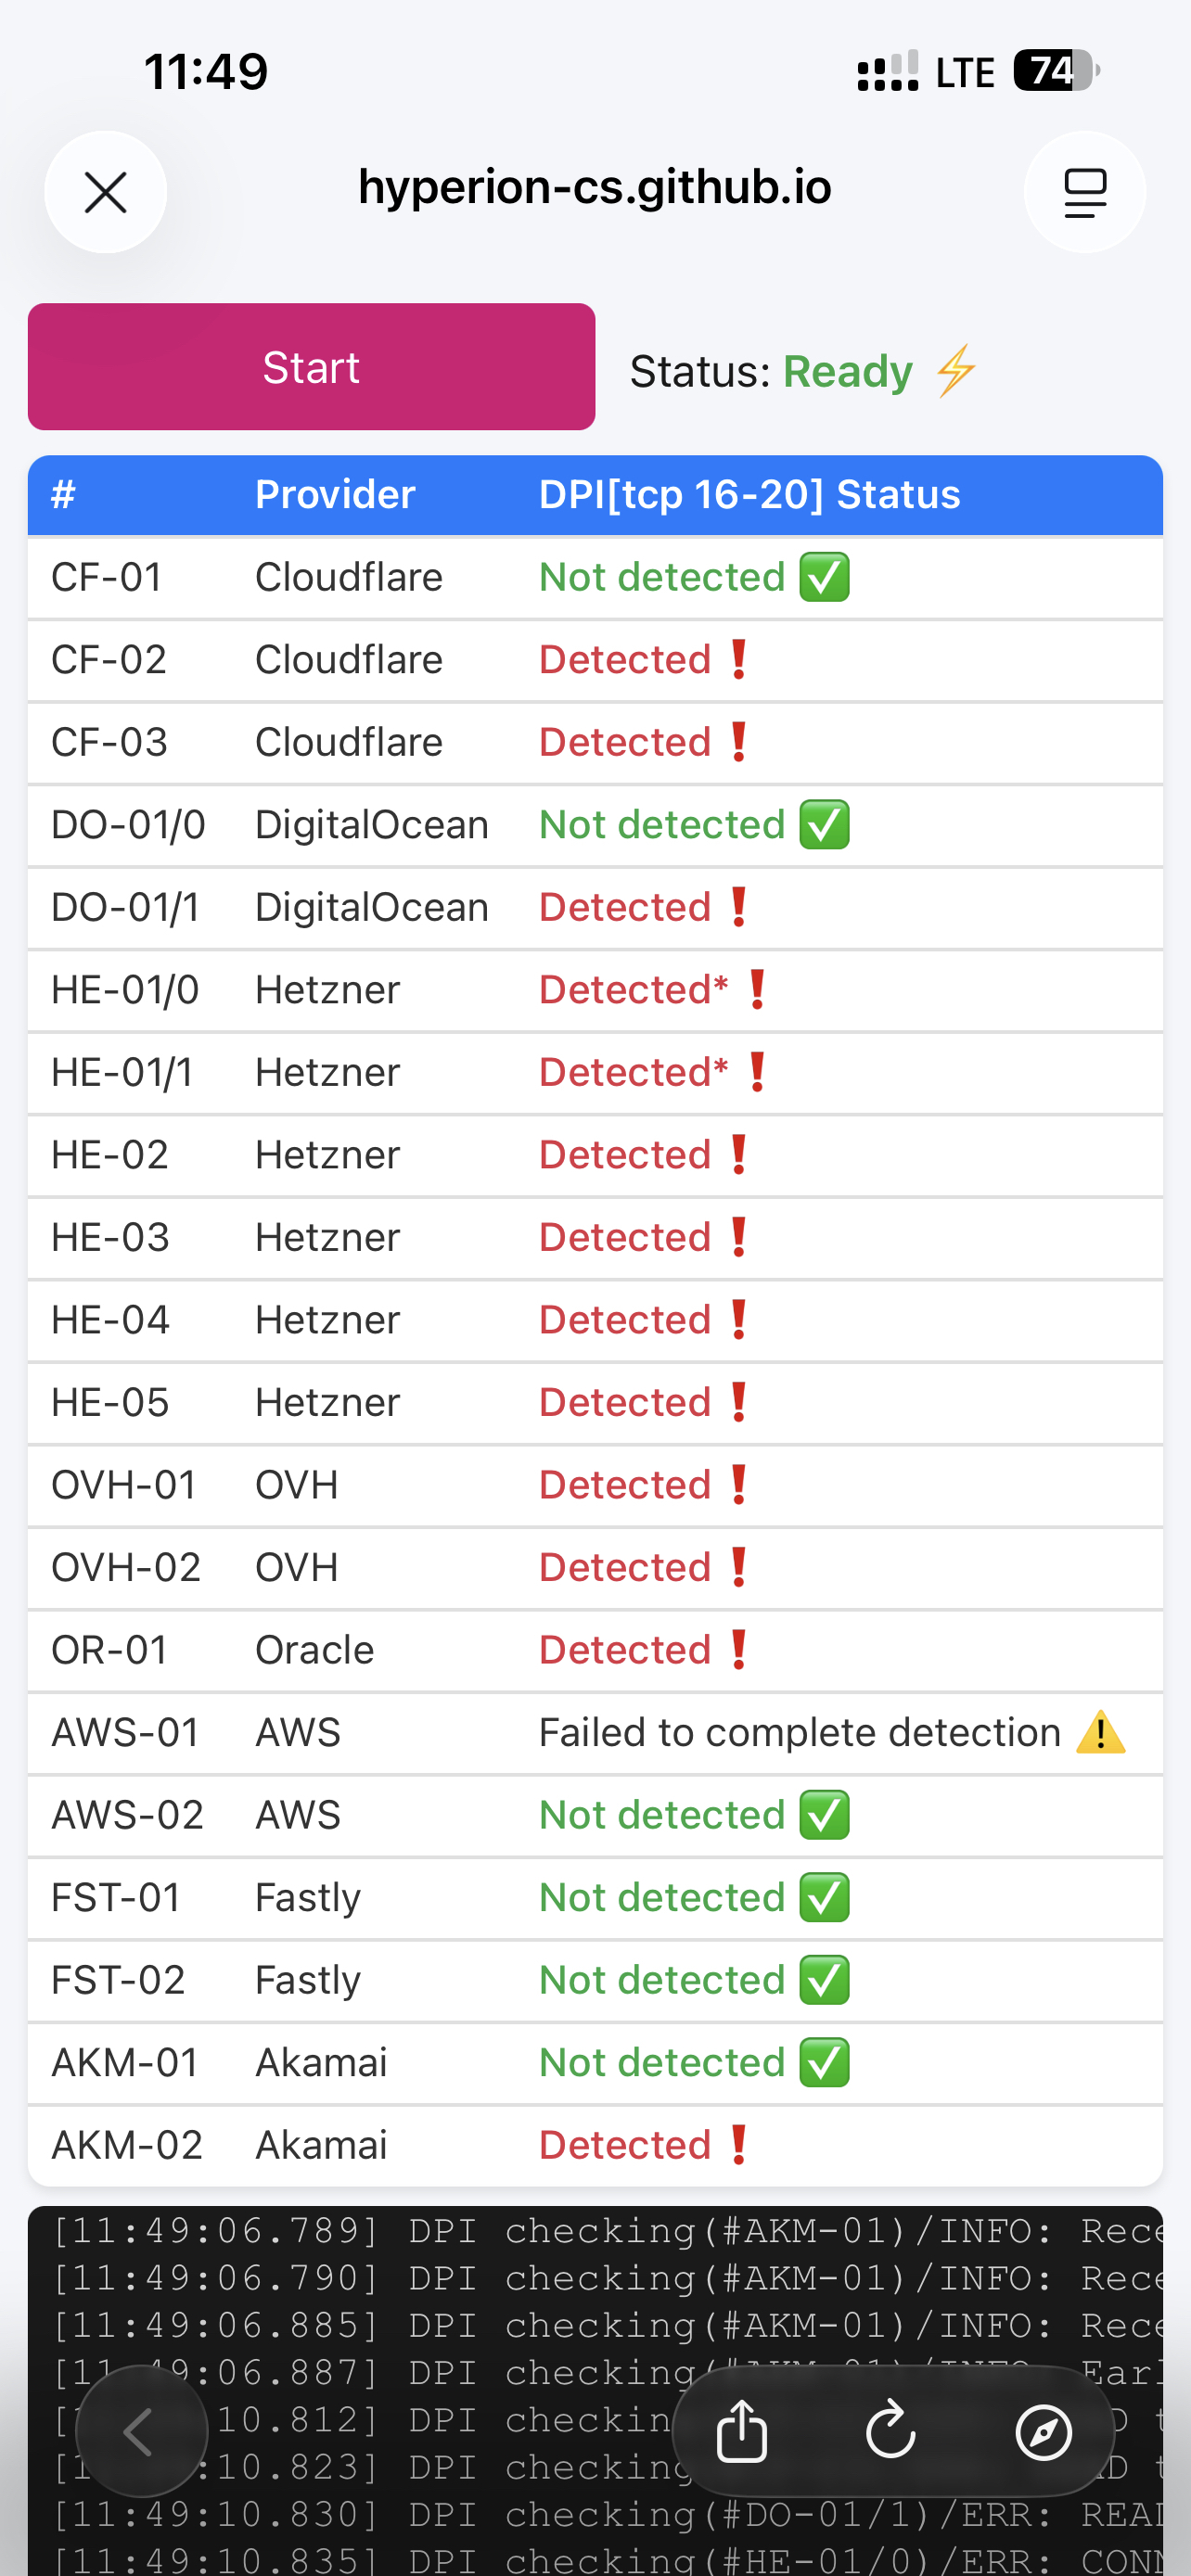The image size is (1191, 2576).
Task: Tap the green Ready status text
Action: pyautogui.click(x=847, y=371)
